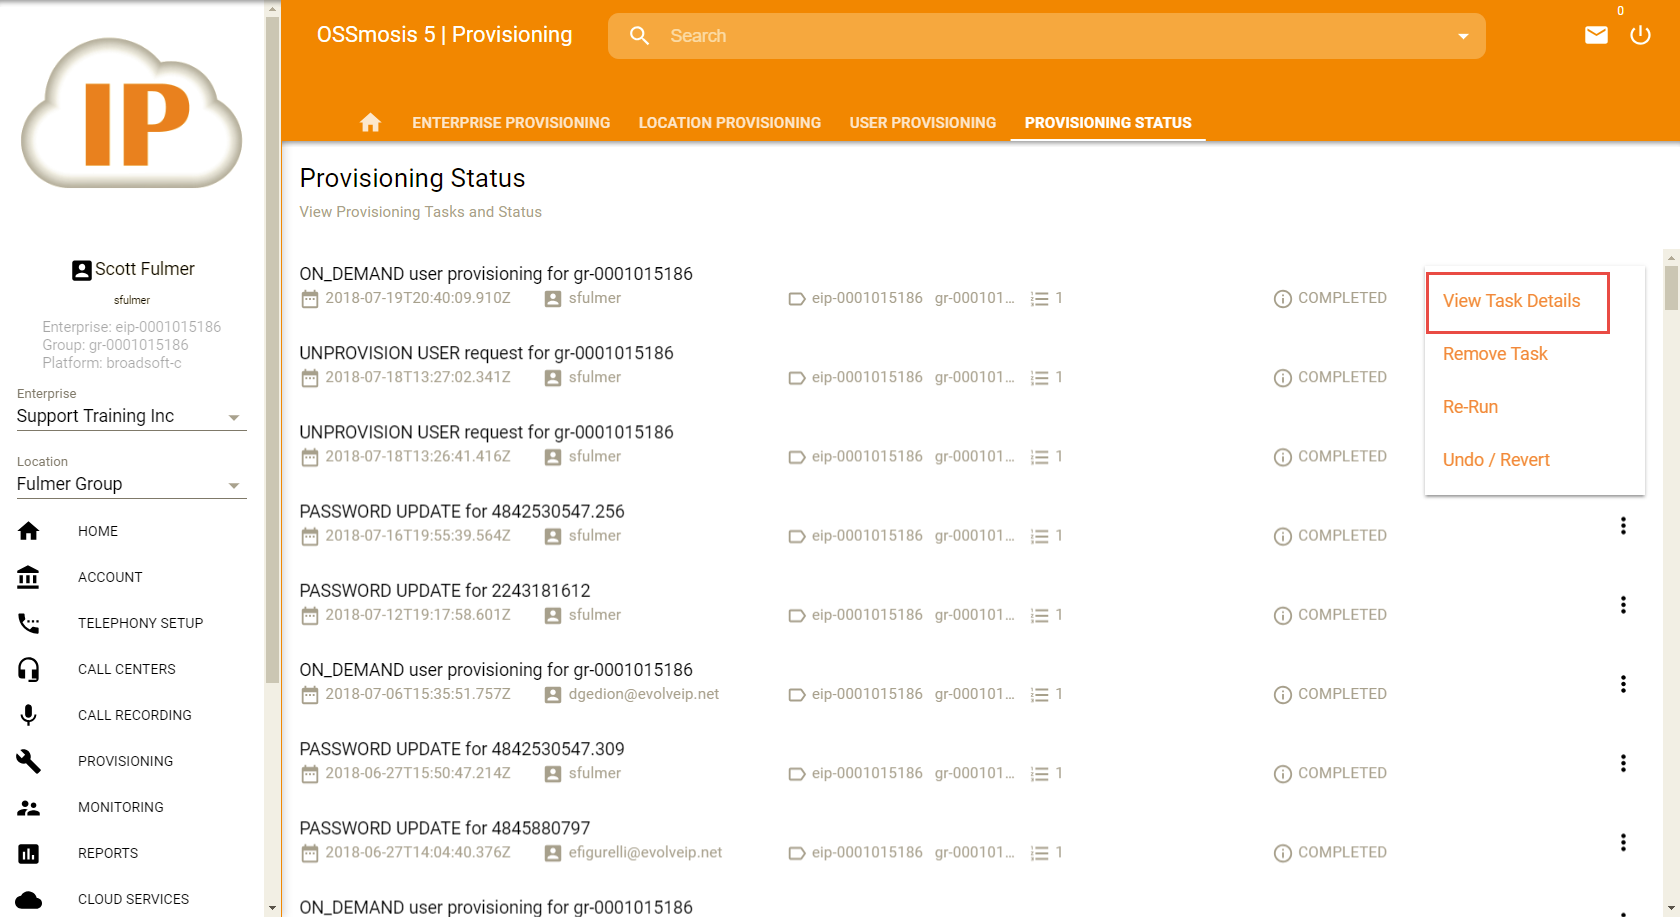Click the Reports chart icon
The height and width of the screenshot is (917, 1680).
click(29, 853)
